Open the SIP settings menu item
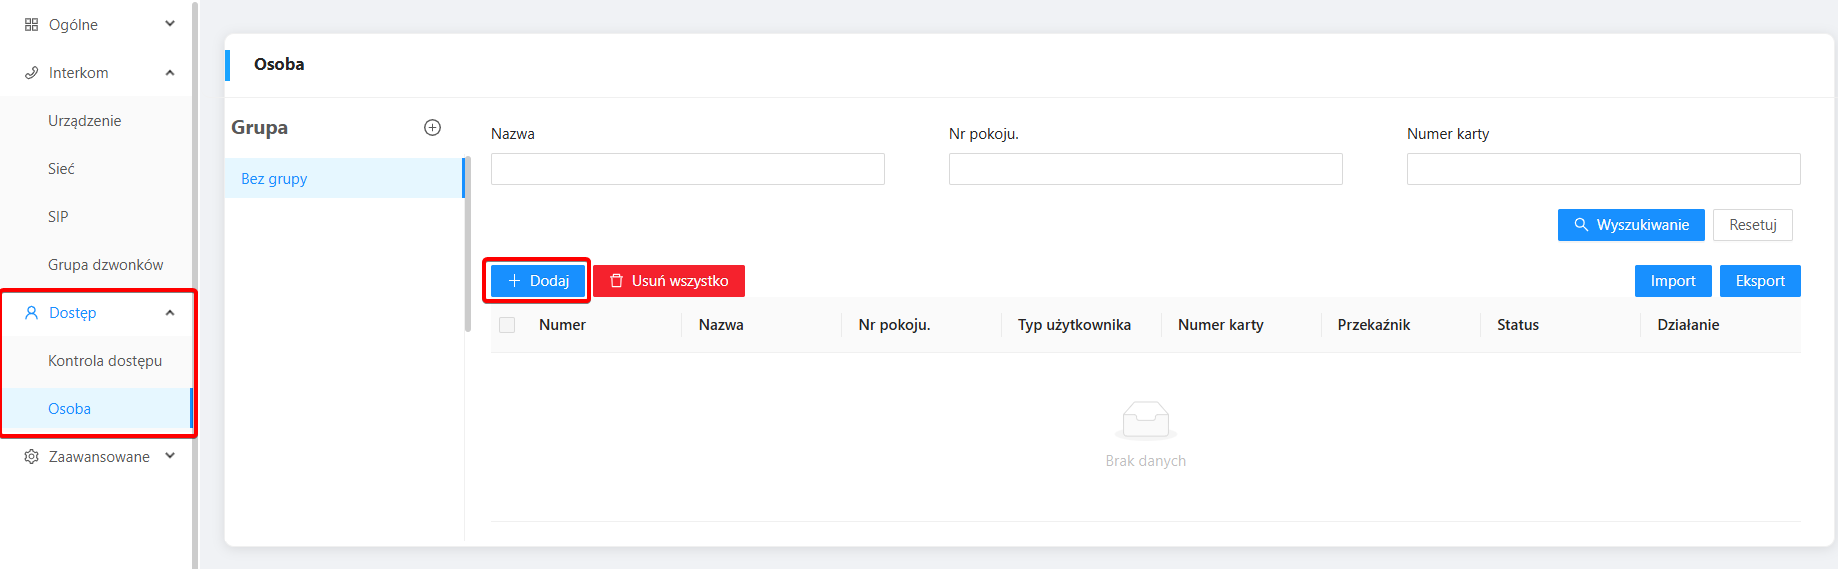This screenshot has height=569, width=1838. pos(58,217)
